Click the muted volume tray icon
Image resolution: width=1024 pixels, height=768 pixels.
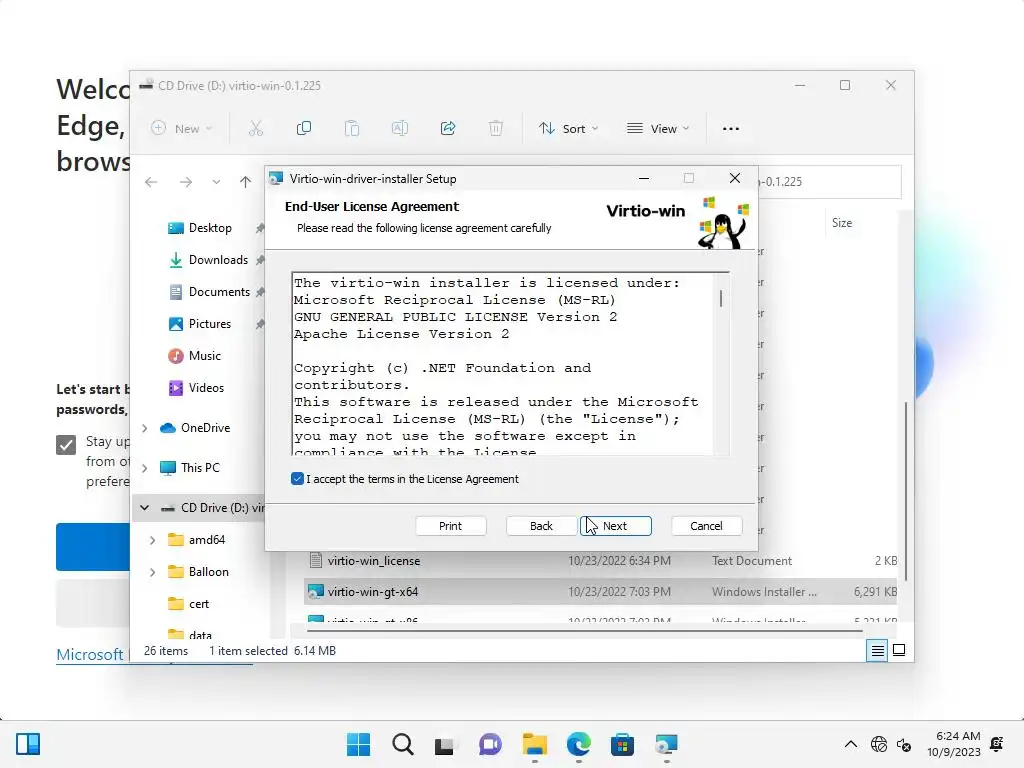coord(904,744)
